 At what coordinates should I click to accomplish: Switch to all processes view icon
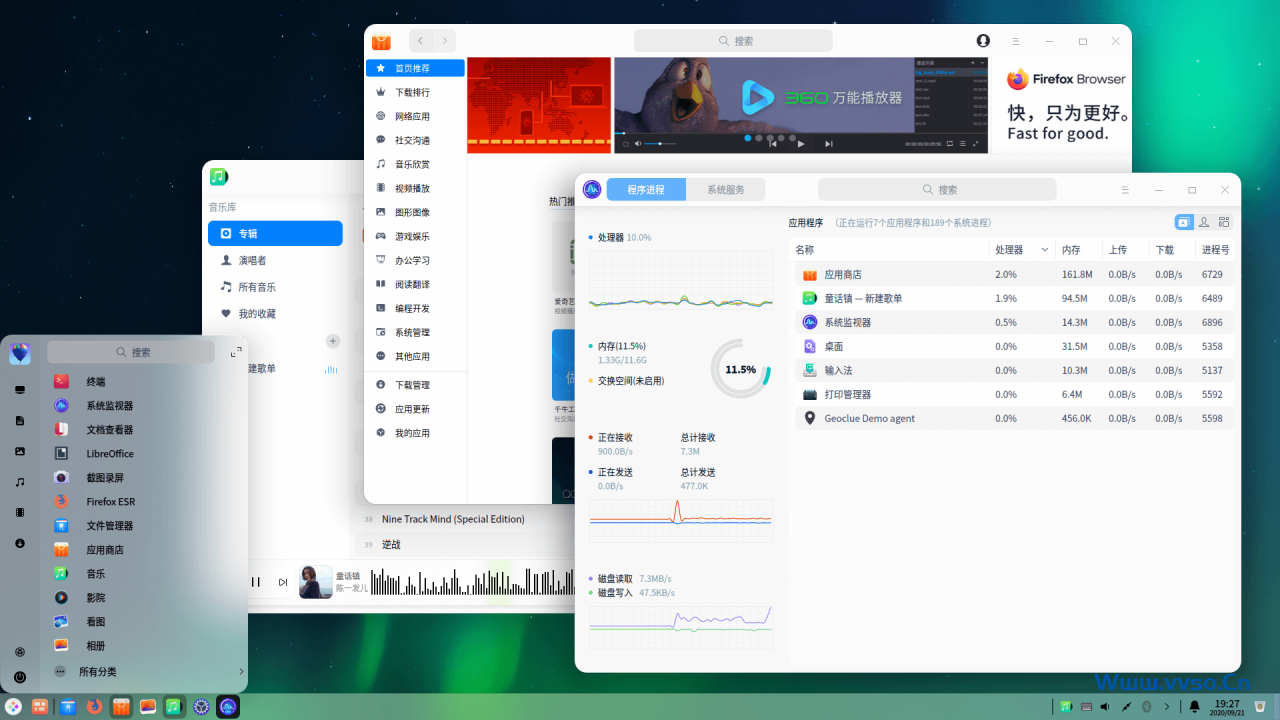[x=1224, y=222]
